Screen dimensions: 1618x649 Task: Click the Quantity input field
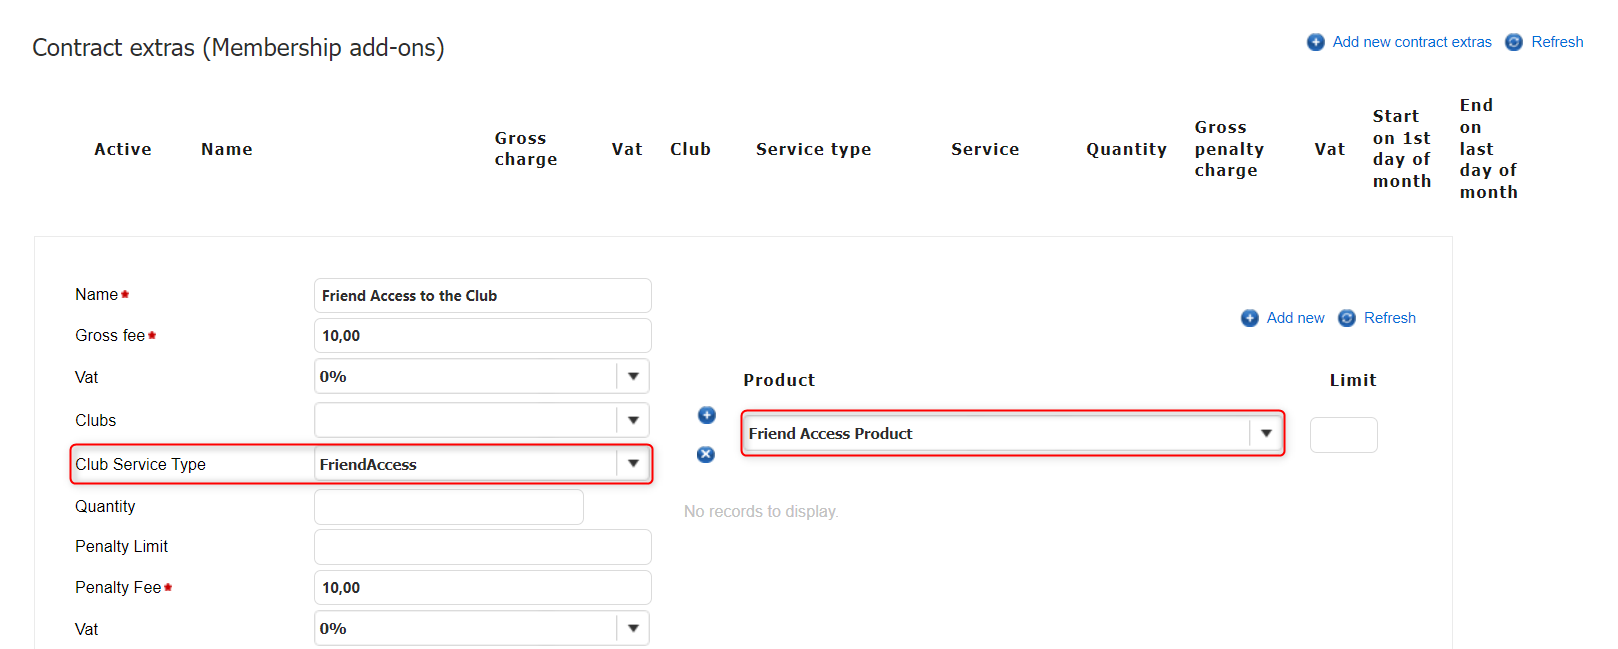448,507
